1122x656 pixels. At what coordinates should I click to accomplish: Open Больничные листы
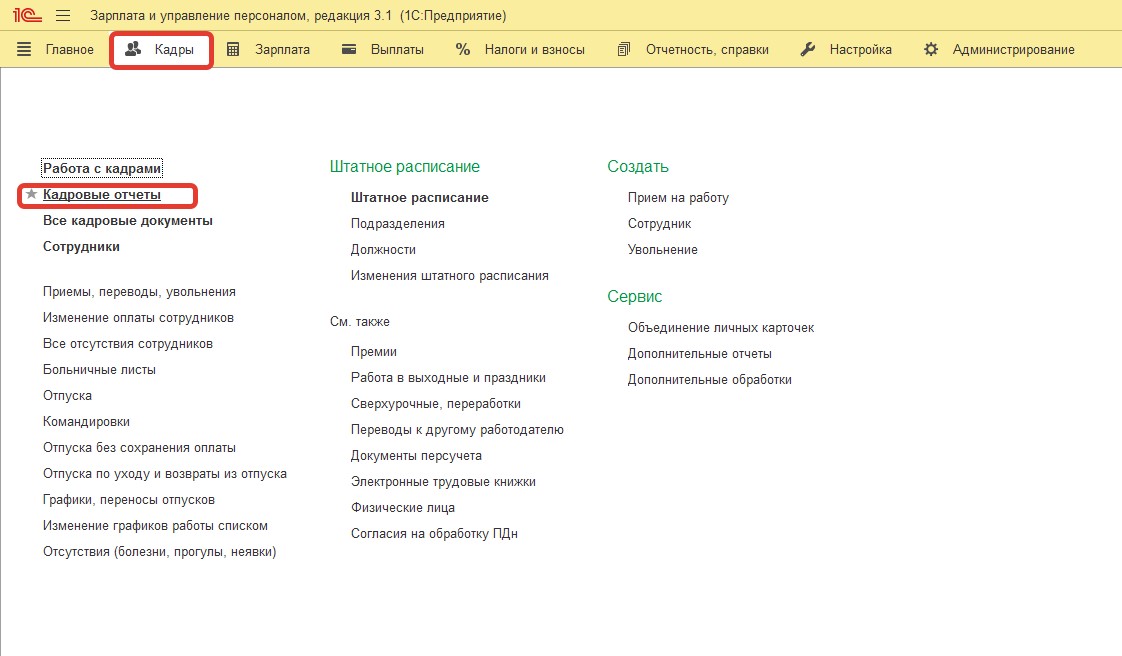pos(99,370)
